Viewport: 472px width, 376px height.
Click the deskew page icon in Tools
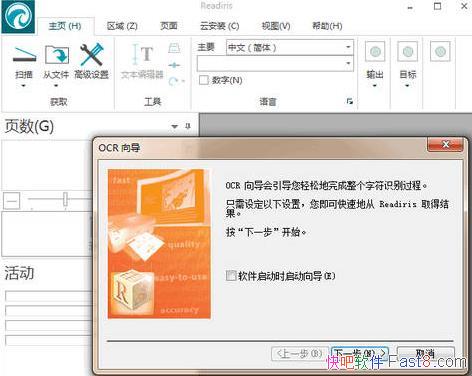coord(174,48)
